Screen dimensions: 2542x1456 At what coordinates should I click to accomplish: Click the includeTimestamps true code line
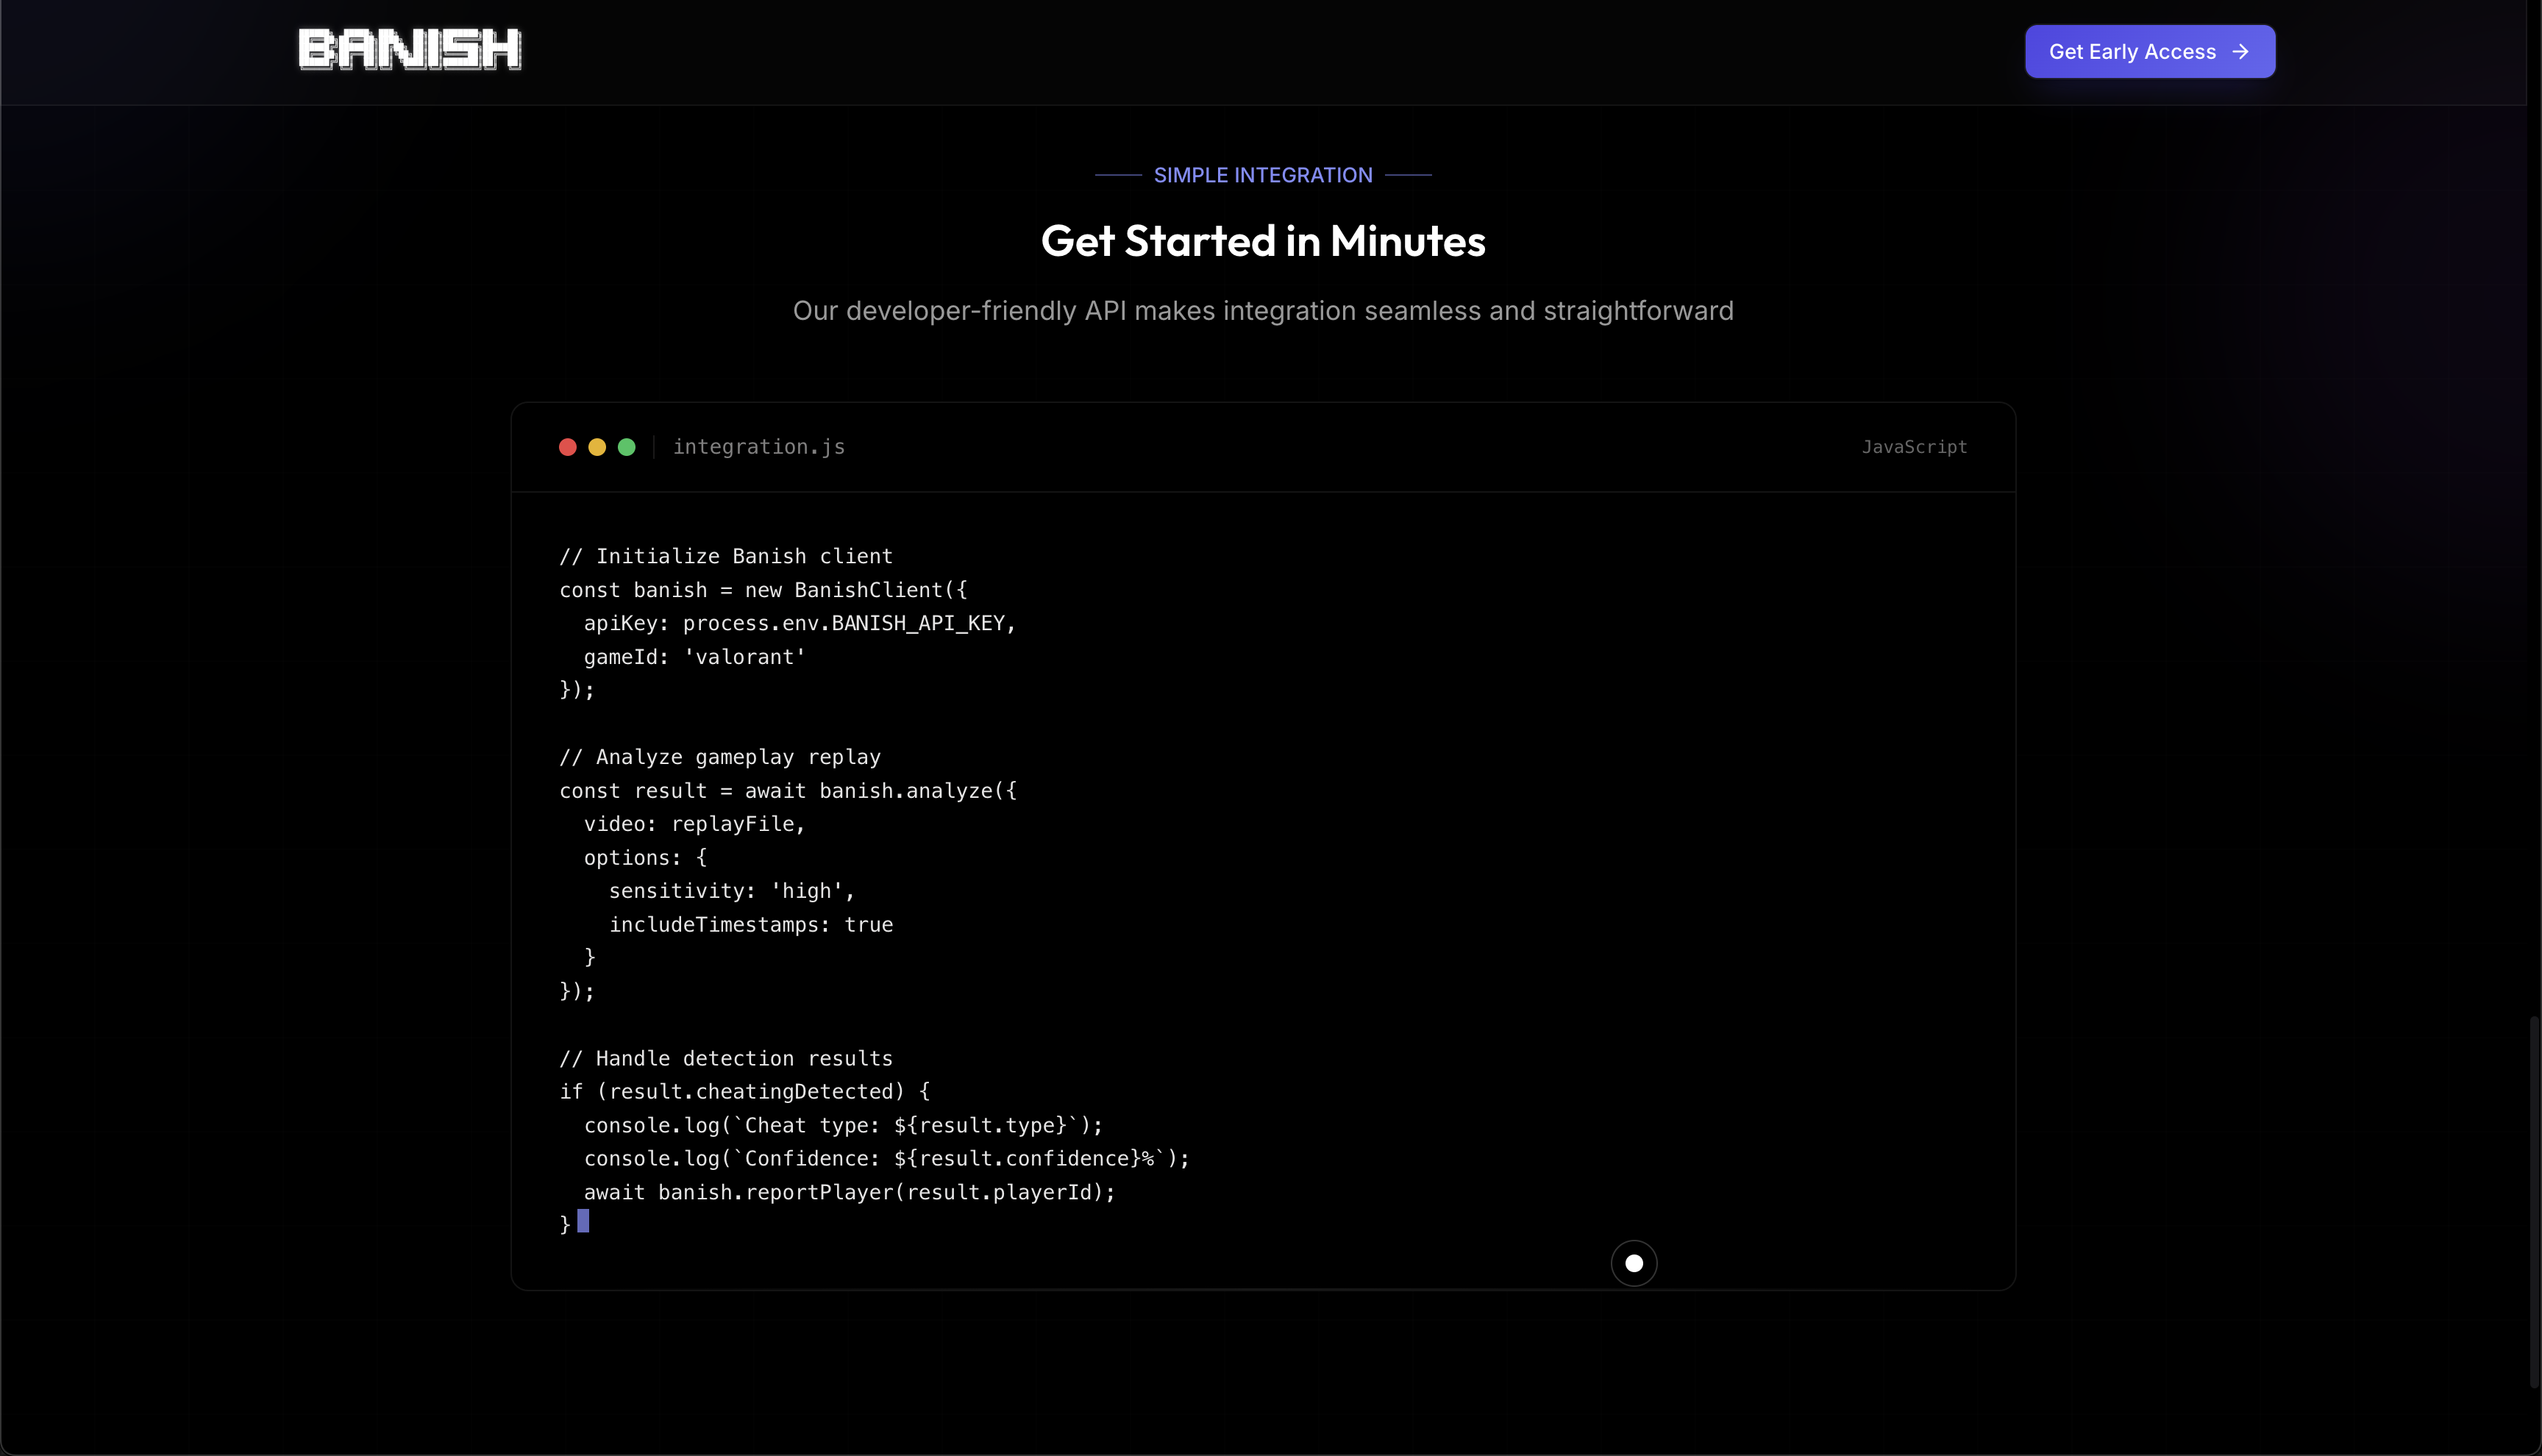(x=750, y=925)
